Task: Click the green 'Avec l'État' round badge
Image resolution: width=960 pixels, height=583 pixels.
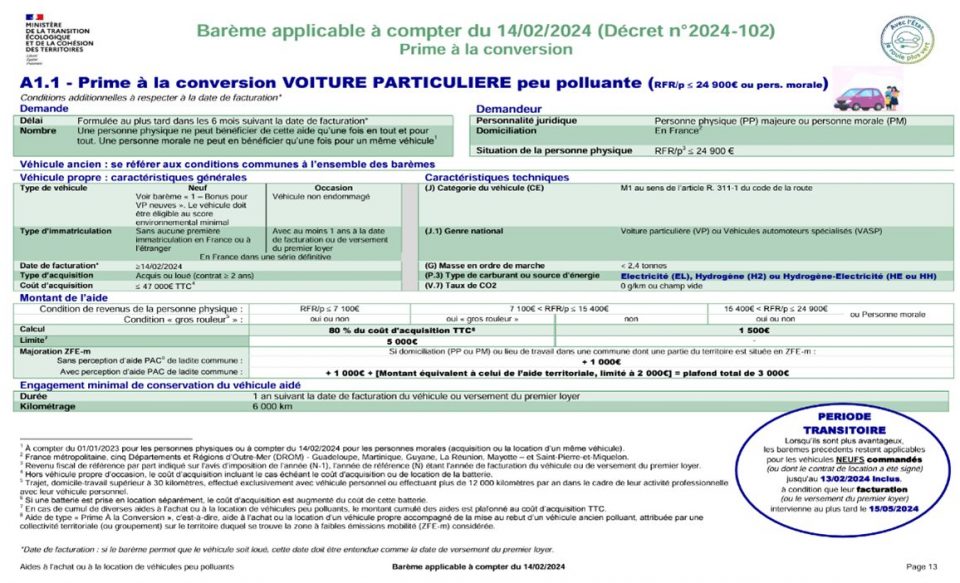Action: coord(905,42)
